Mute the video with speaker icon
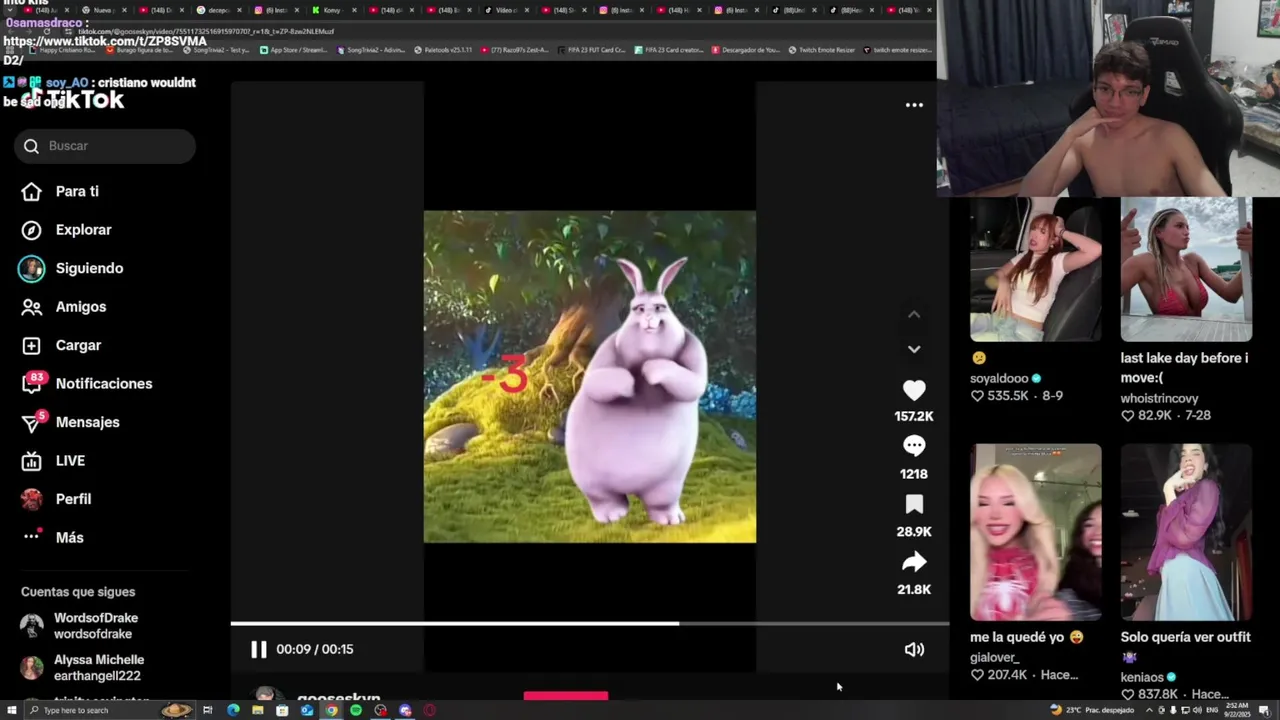 pos(914,649)
